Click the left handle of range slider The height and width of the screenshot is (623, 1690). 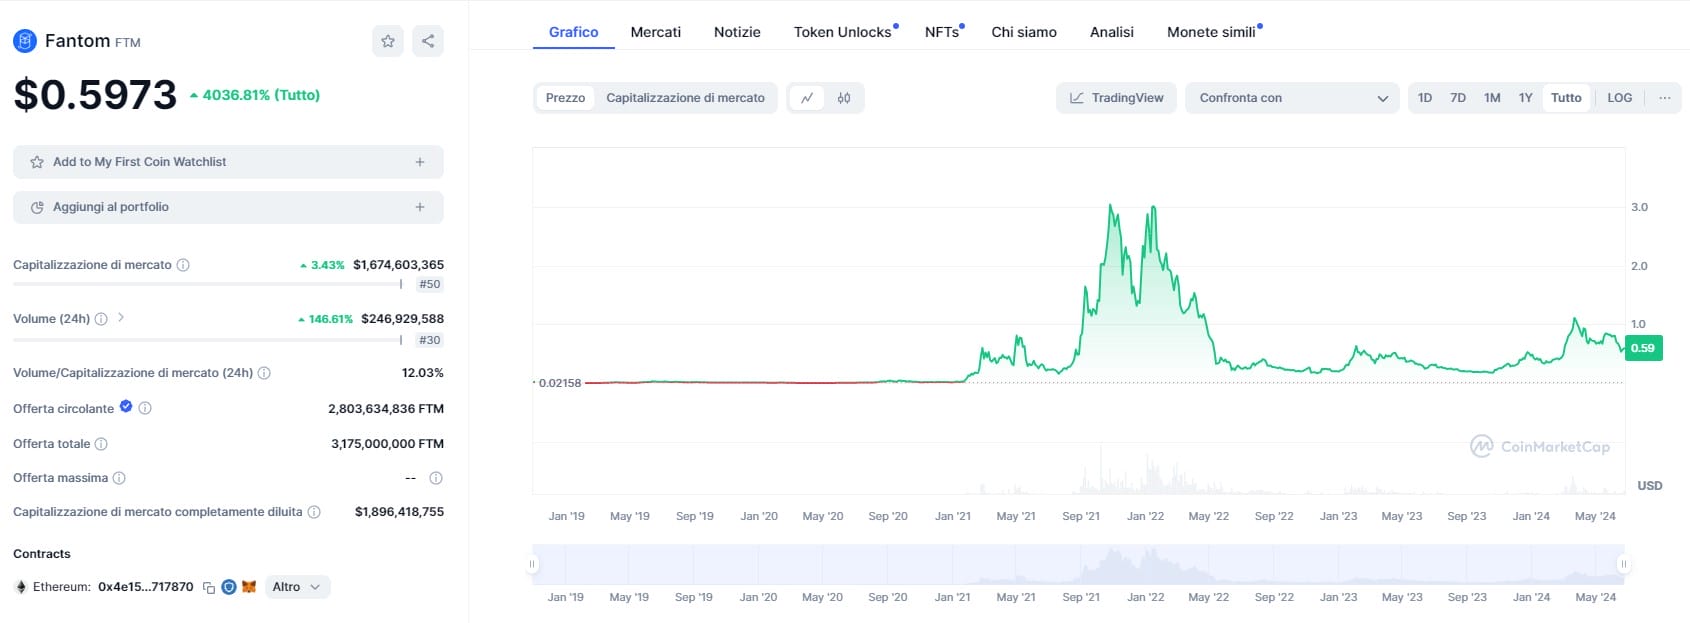[x=532, y=564]
